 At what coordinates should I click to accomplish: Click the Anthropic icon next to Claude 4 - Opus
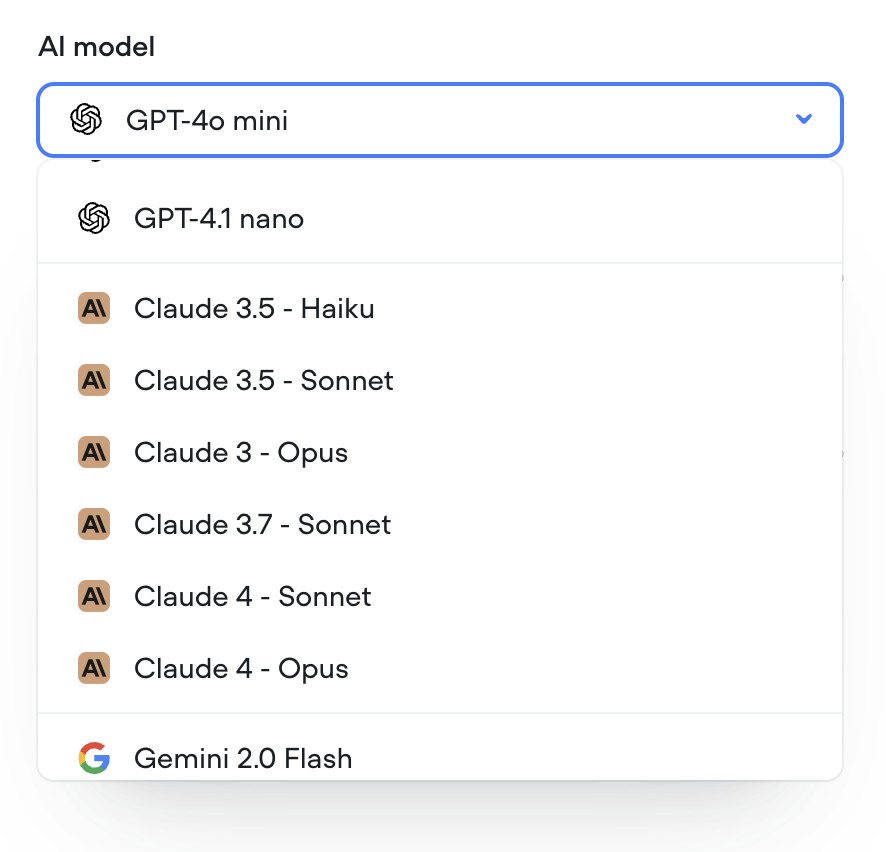pyautogui.click(x=94, y=668)
